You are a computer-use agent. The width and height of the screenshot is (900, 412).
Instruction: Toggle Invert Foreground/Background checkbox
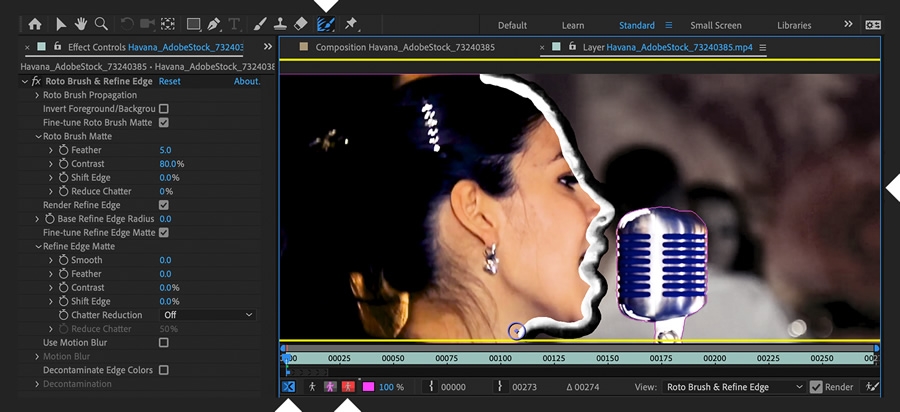[x=164, y=108]
